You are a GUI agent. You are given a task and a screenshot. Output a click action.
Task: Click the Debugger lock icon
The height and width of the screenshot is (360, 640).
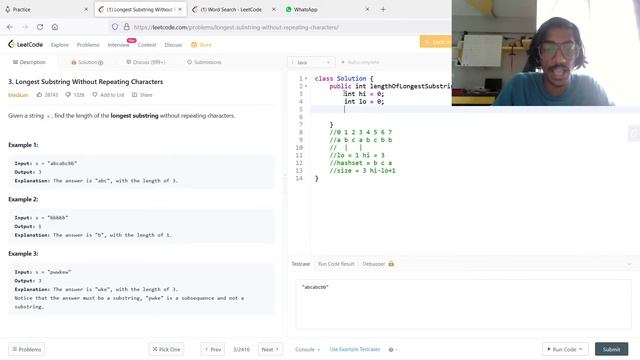coord(391,264)
